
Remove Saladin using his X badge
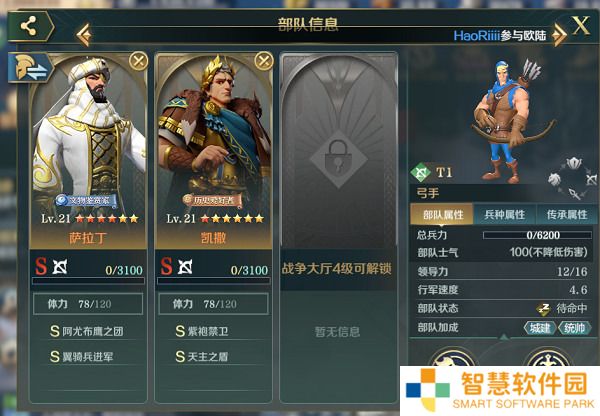click(x=139, y=61)
